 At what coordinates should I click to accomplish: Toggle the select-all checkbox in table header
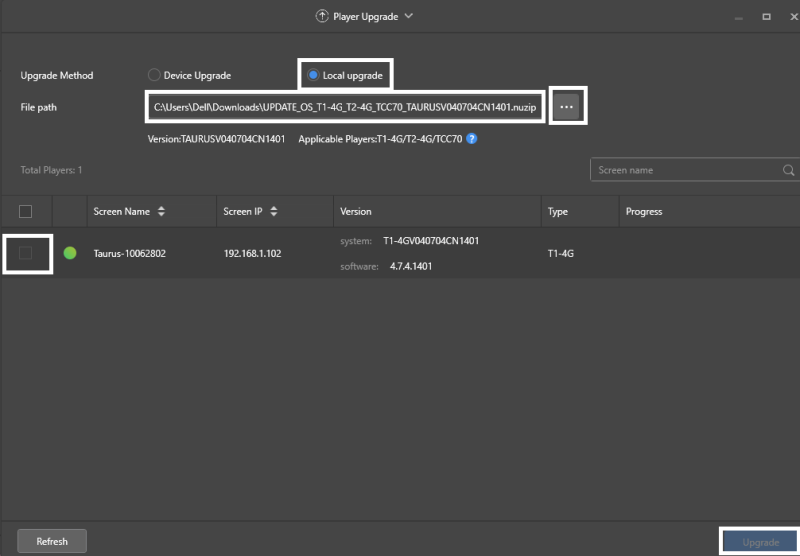[x=26, y=211]
